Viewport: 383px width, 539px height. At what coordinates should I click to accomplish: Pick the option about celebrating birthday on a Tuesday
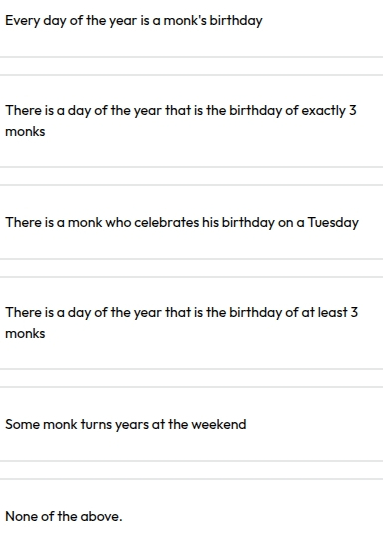192,222
